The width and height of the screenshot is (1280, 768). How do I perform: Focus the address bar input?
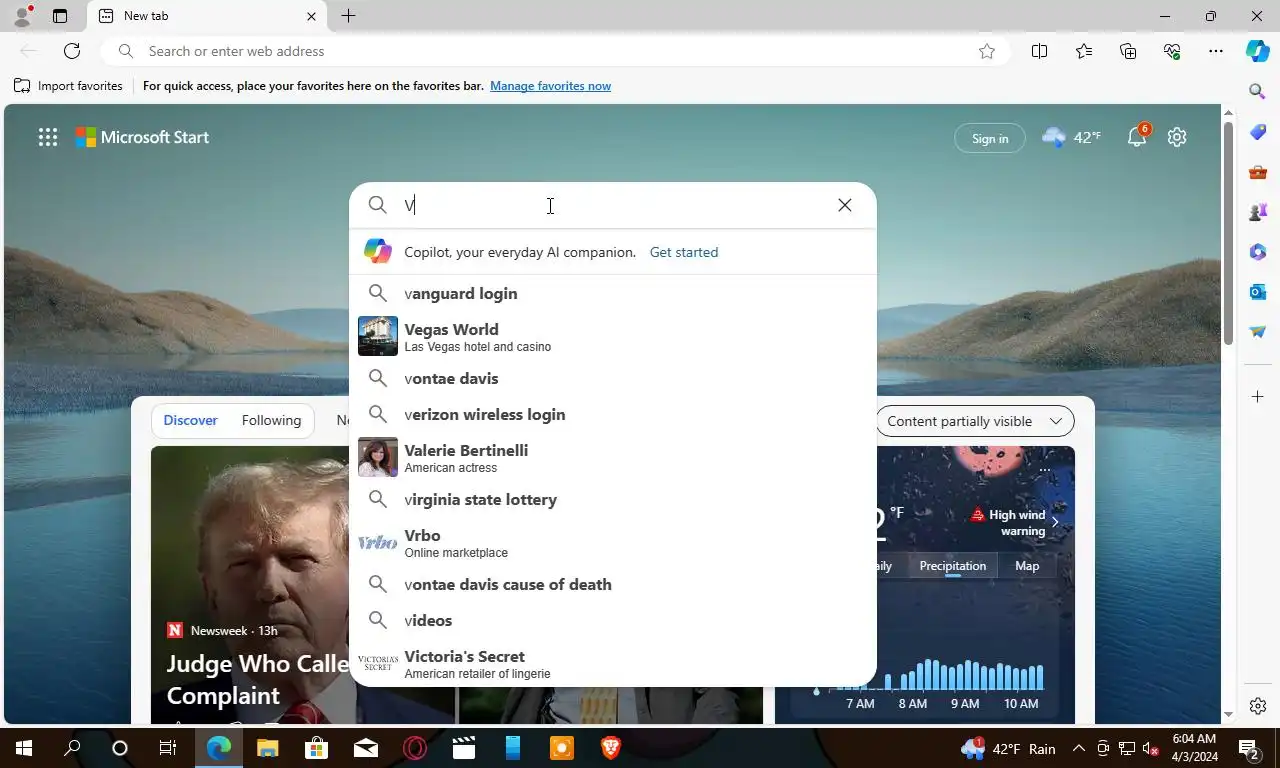[x=555, y=51]
